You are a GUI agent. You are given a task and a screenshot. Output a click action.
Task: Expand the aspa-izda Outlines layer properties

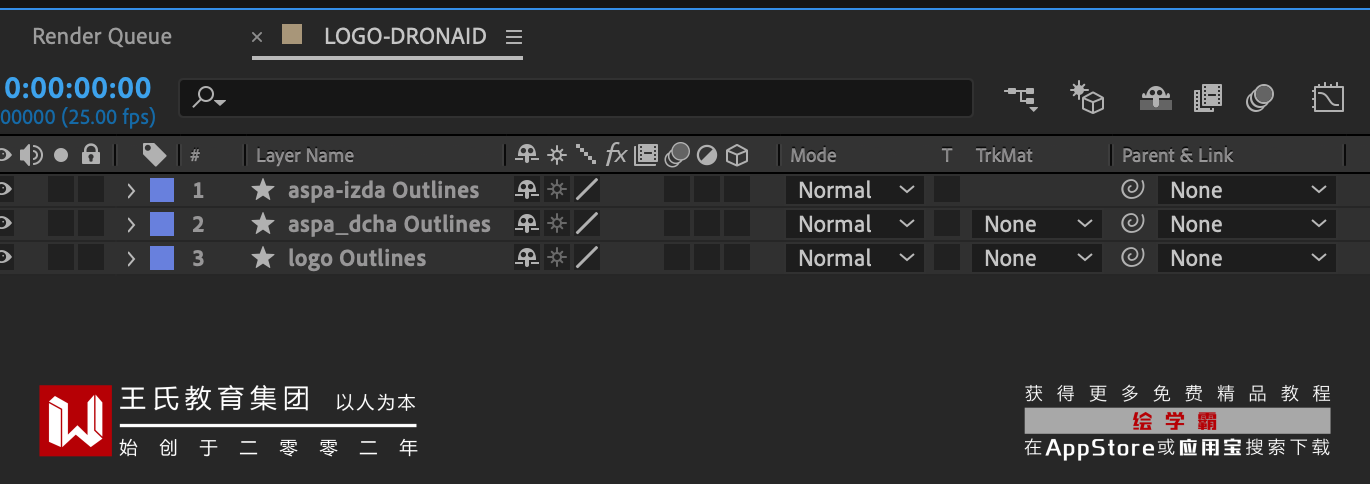(x=131, y=190)
